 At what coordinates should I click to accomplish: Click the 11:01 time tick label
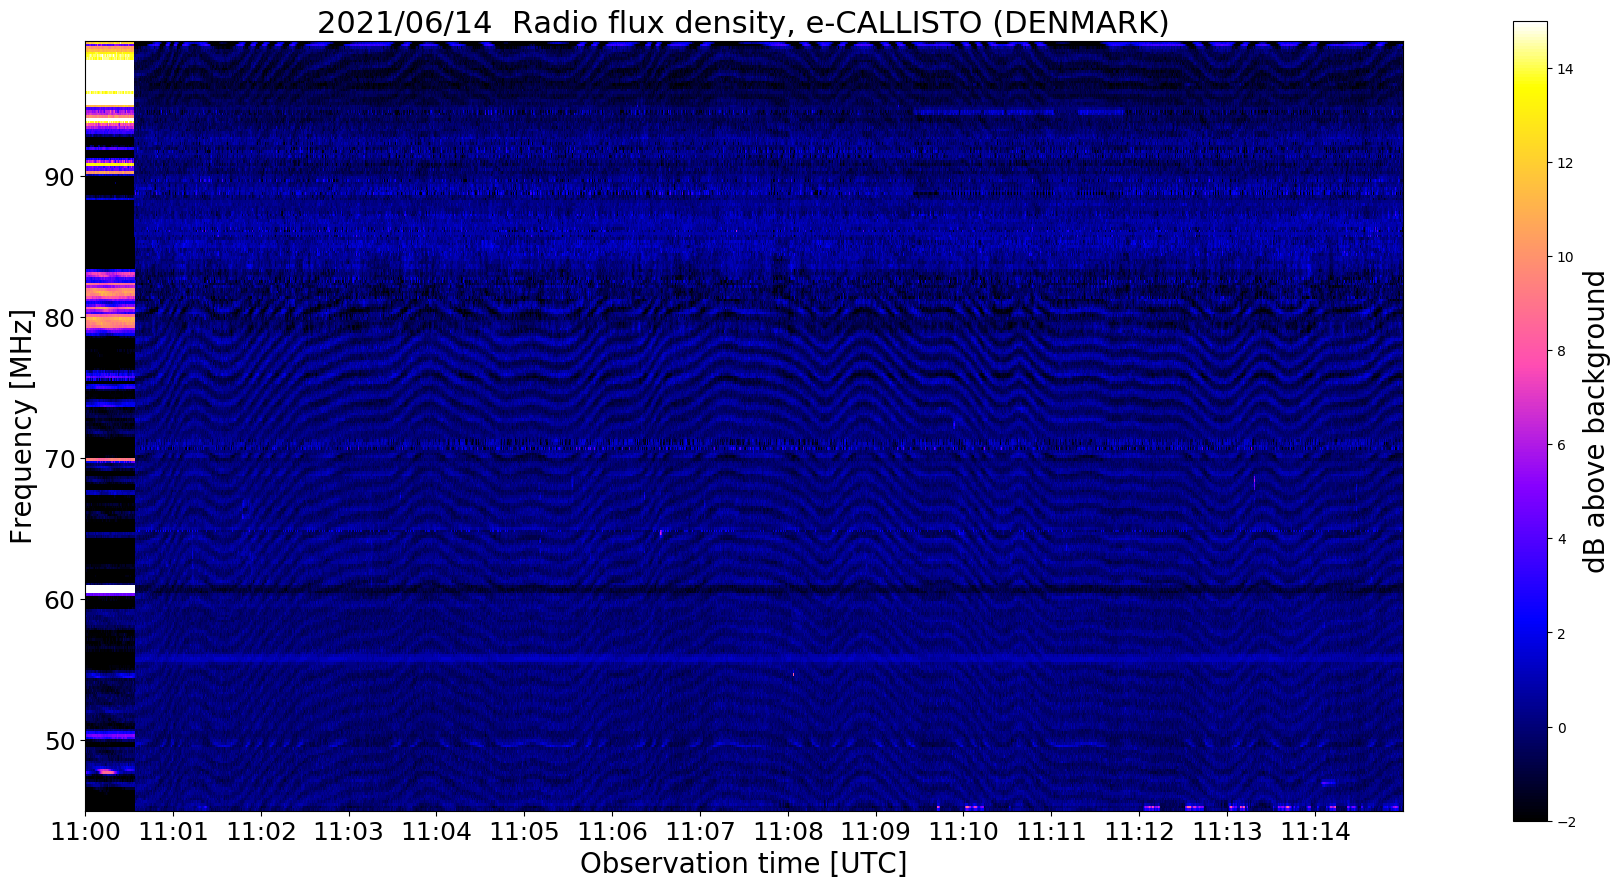tap(174, 832)
